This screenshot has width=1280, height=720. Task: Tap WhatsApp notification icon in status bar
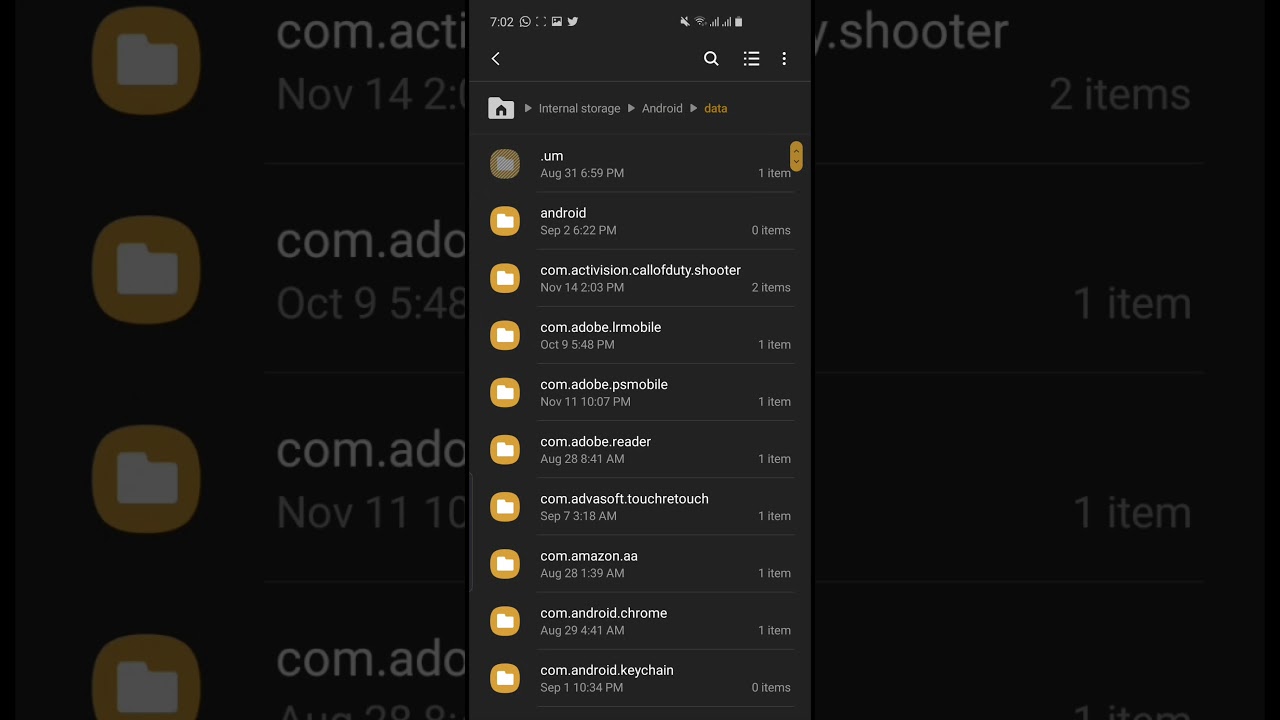coord(526,21)
